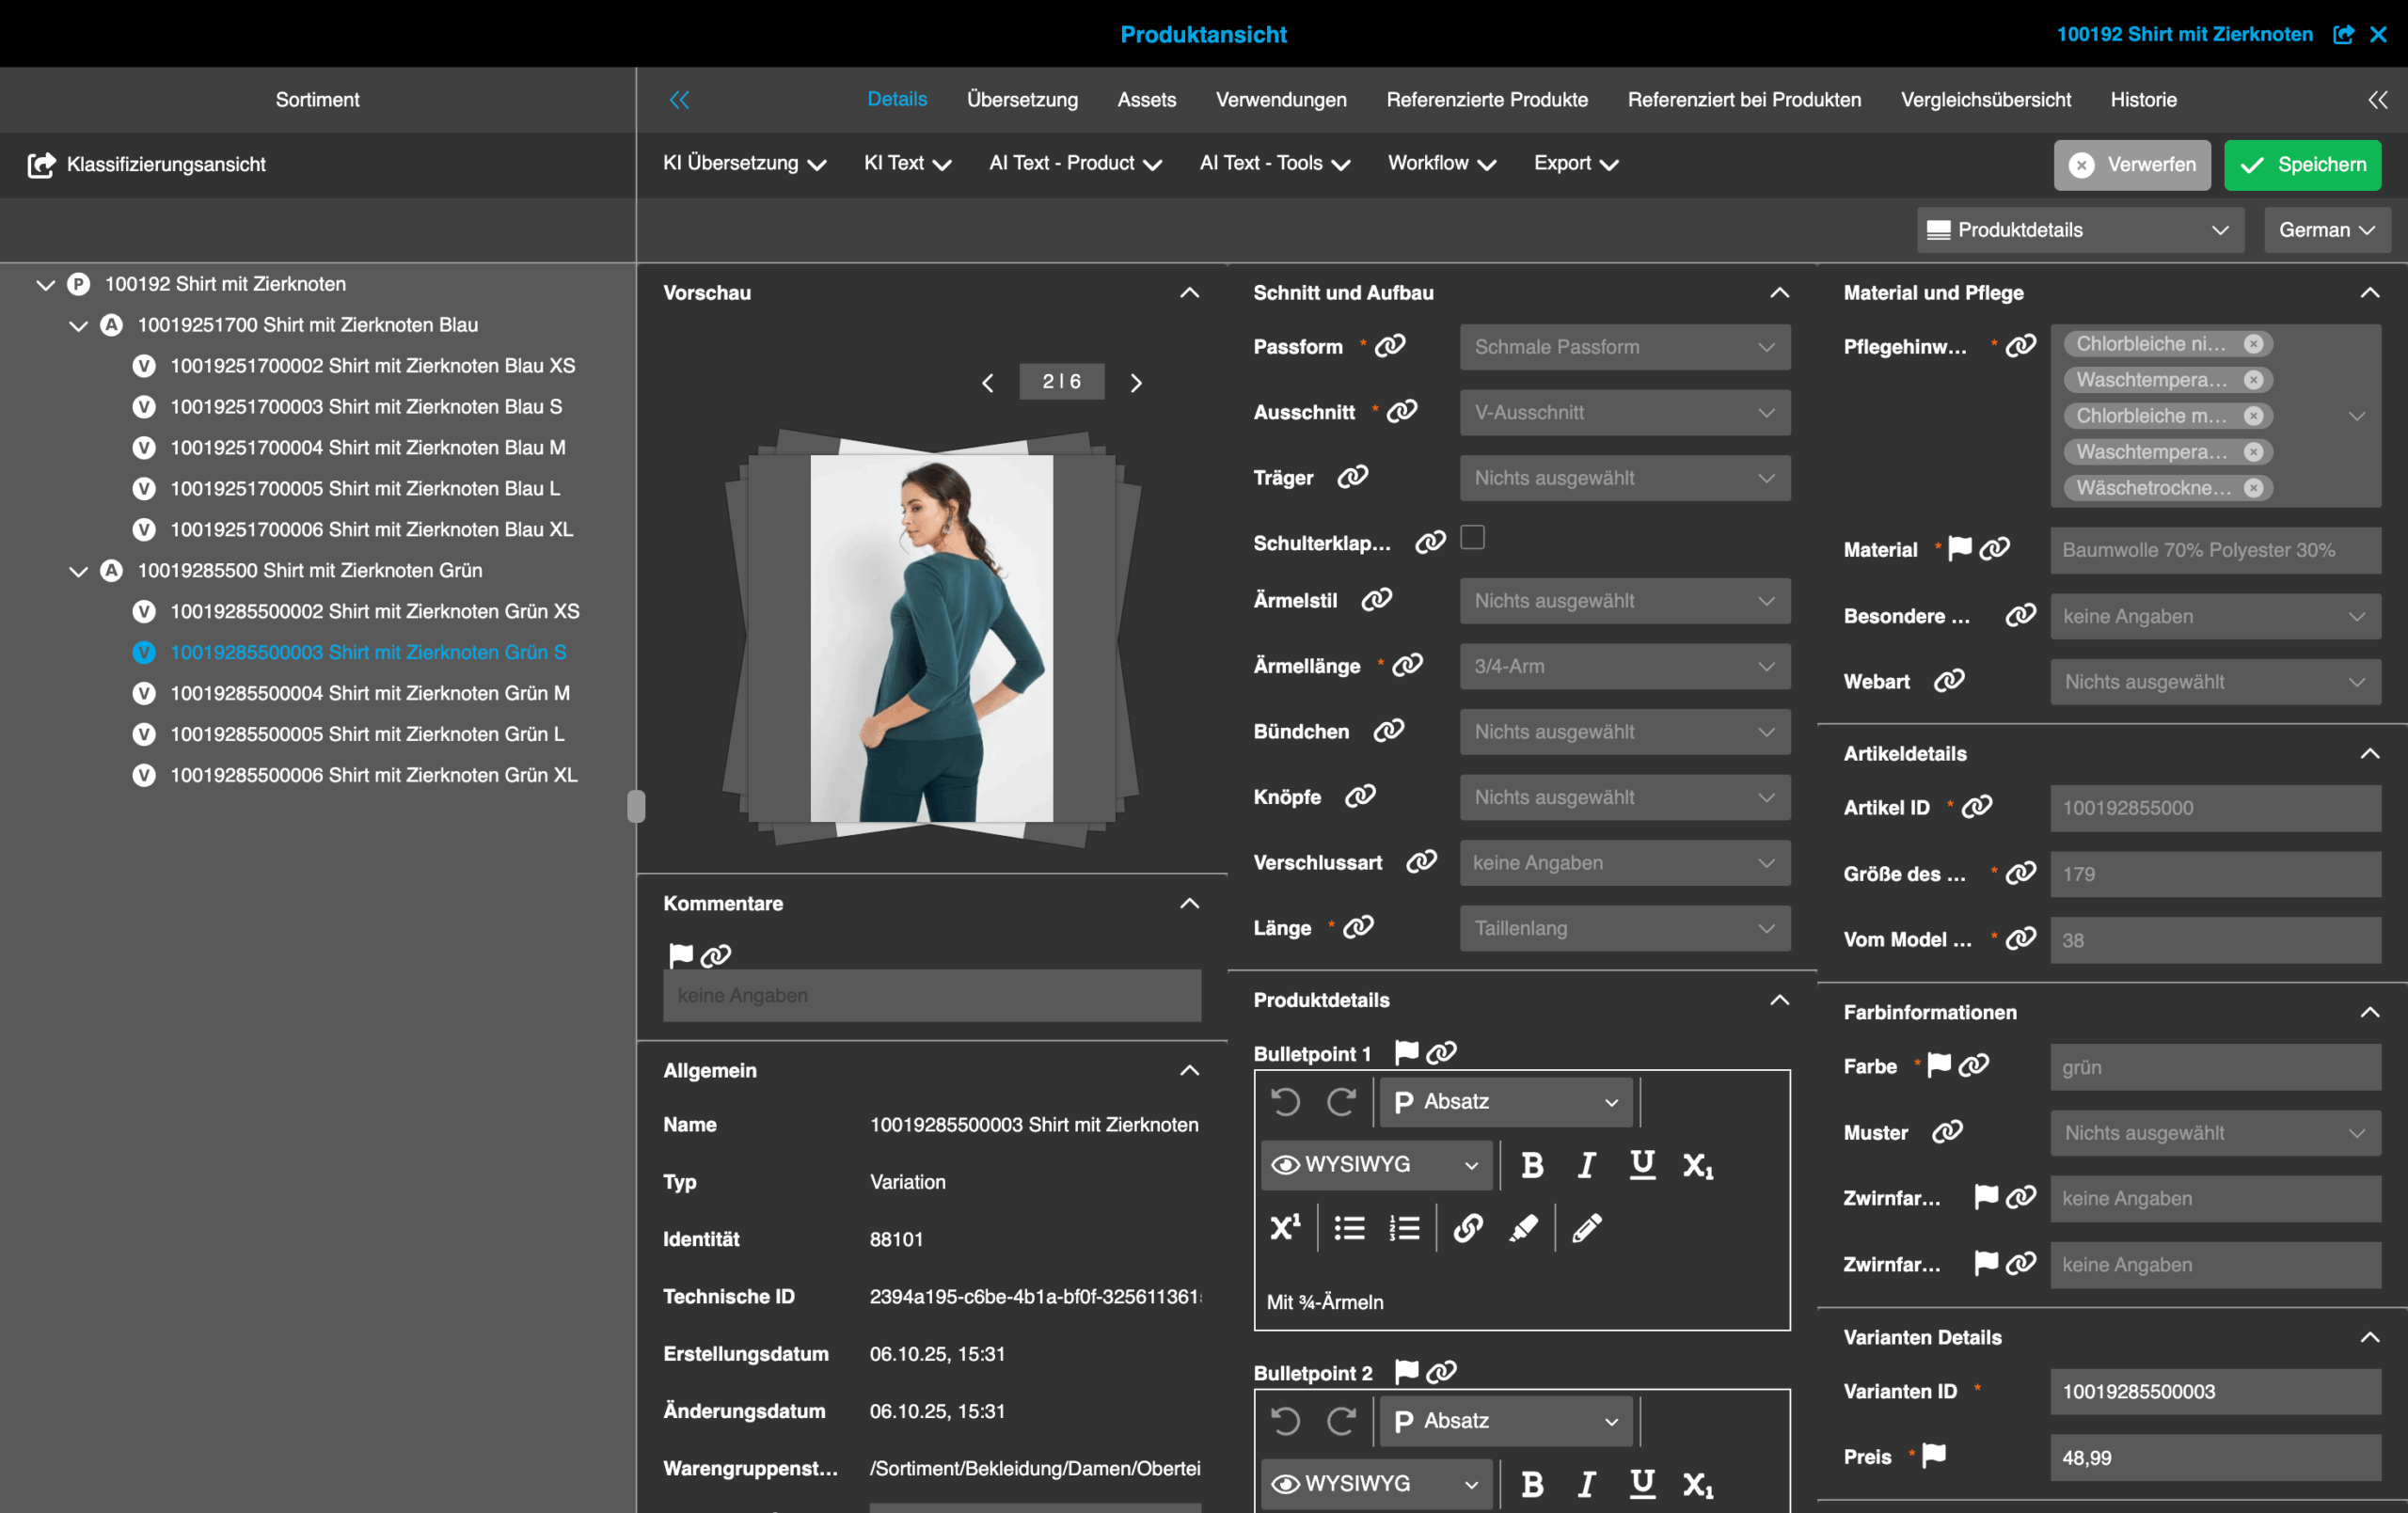
Task: Remove the Wäschetrockner care tag
Action: (x=2253, y=488)
